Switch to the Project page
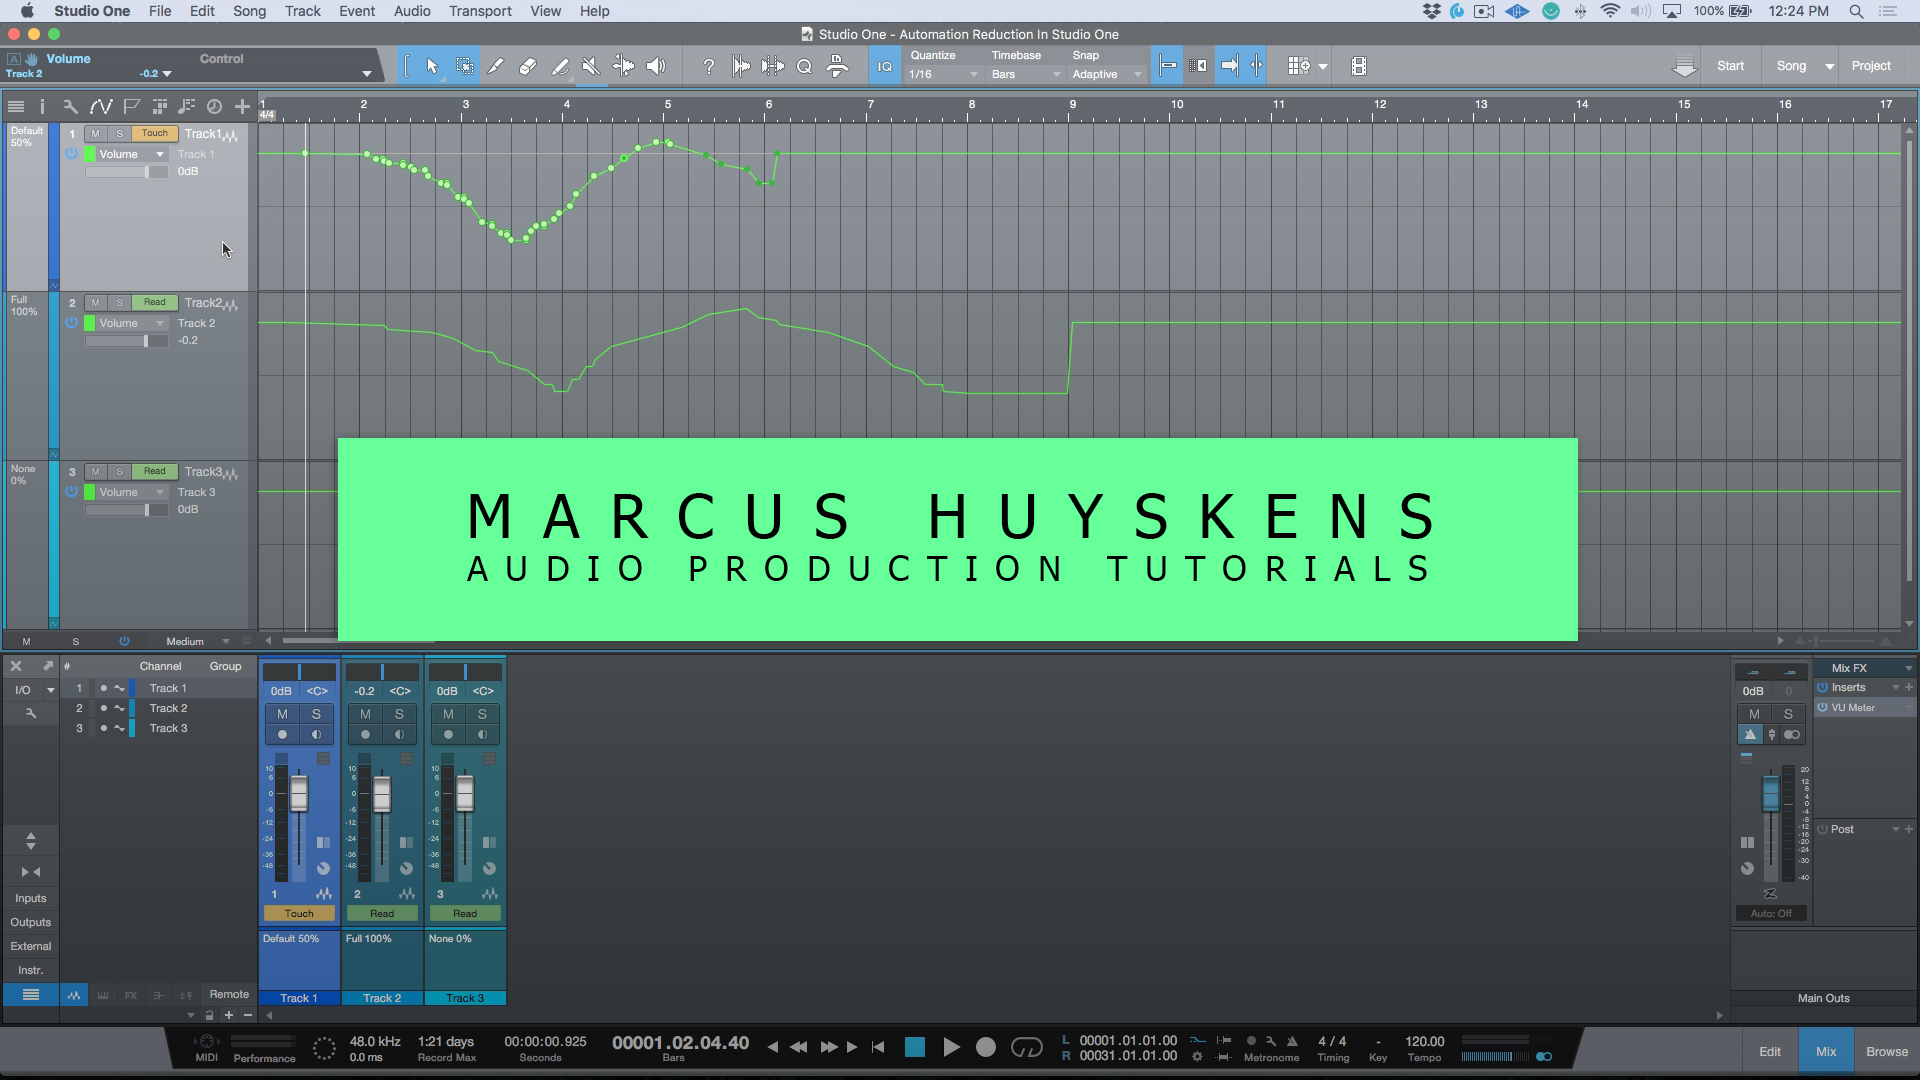The height and width of the screenshot is (1080, 1920). click(1870, 66)
